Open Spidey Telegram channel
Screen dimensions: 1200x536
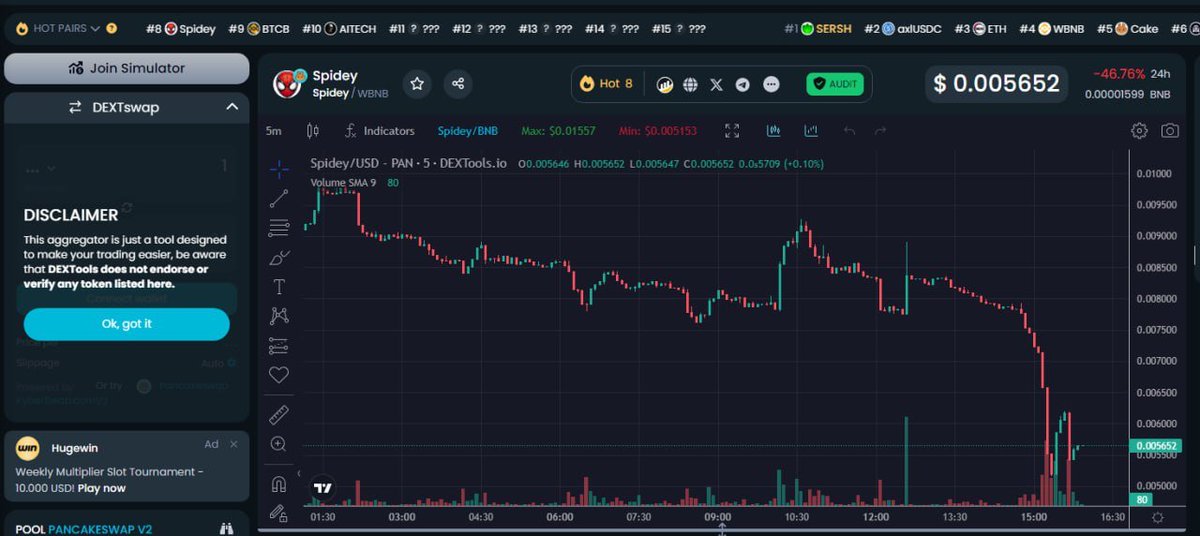tap(743, 84)
